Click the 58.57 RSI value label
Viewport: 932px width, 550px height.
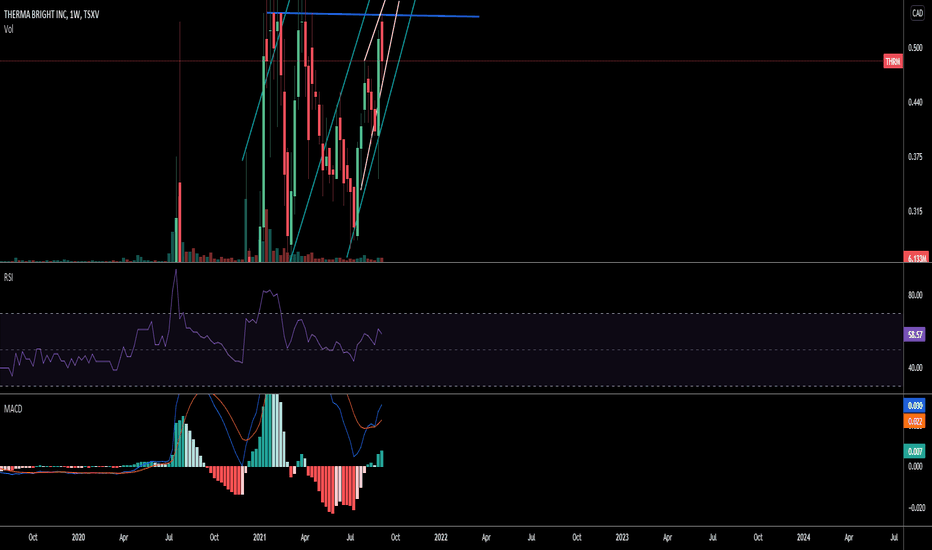(x=915, y=334)
